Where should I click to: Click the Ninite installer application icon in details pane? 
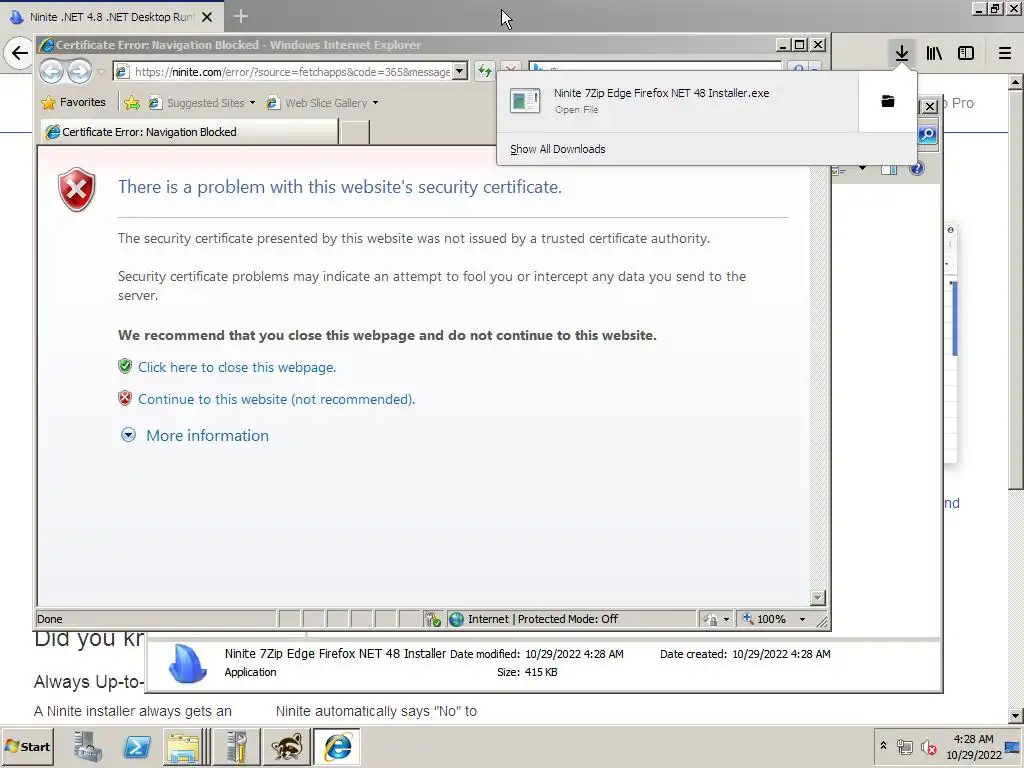point(188,664)
